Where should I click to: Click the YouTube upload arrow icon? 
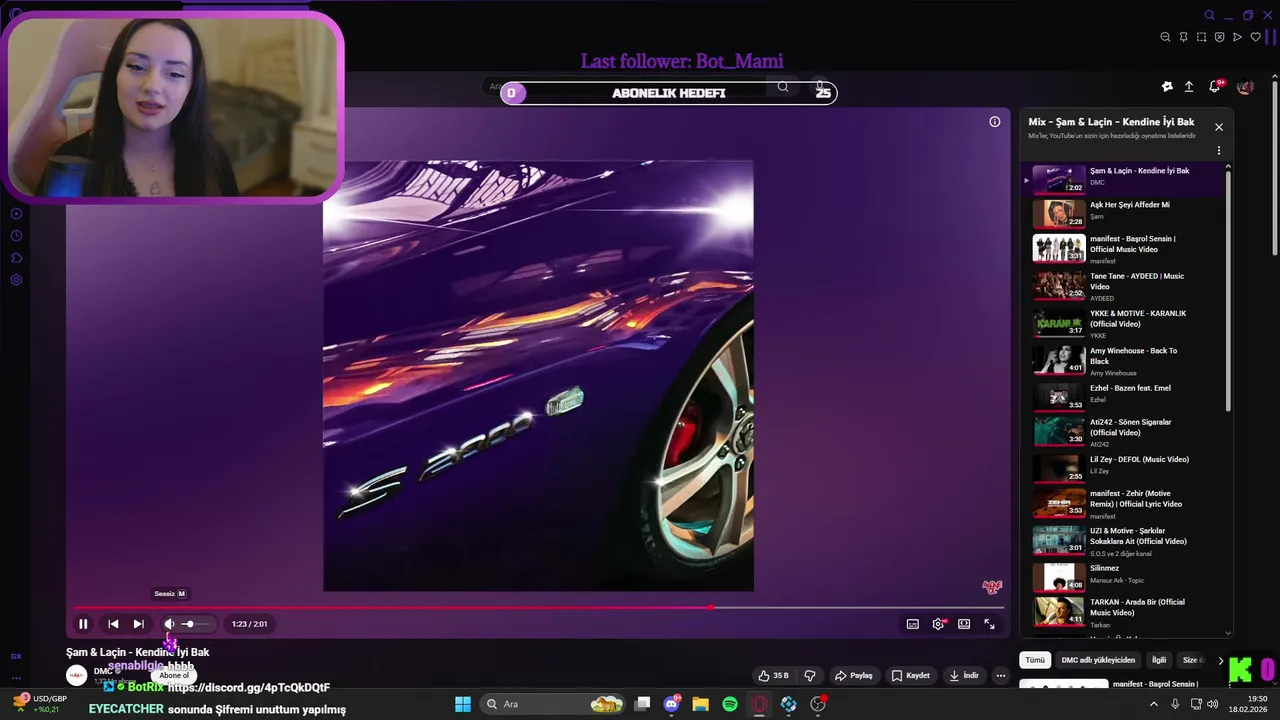coord(1189,87)
